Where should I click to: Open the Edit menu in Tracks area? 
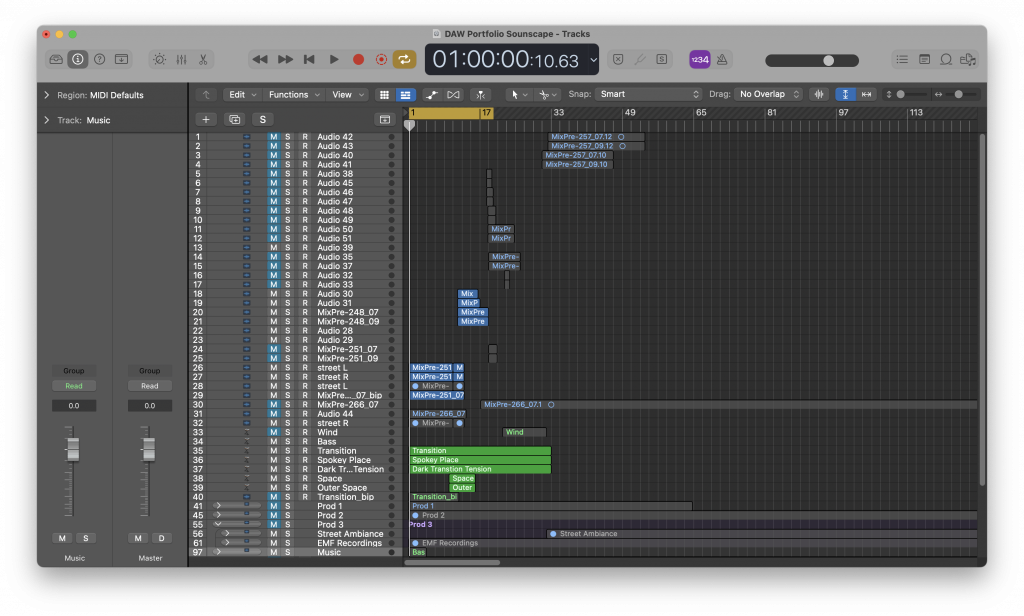coord(242,95)
